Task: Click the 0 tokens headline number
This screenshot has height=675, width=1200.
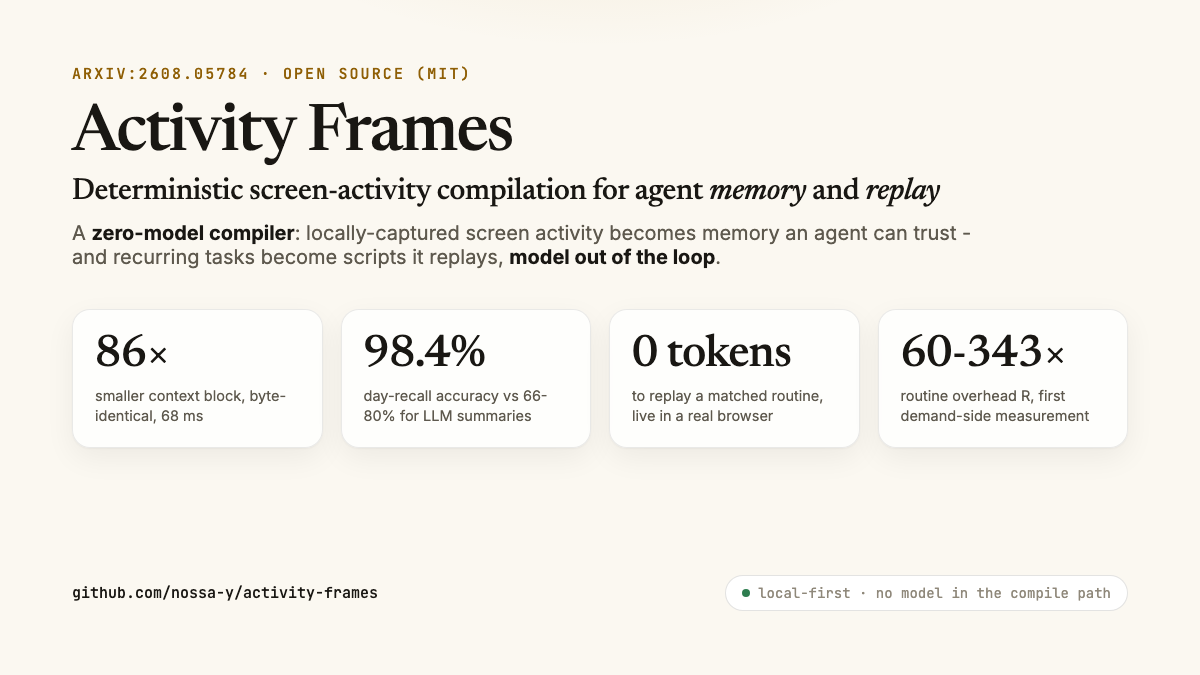Action: point(711,351)
